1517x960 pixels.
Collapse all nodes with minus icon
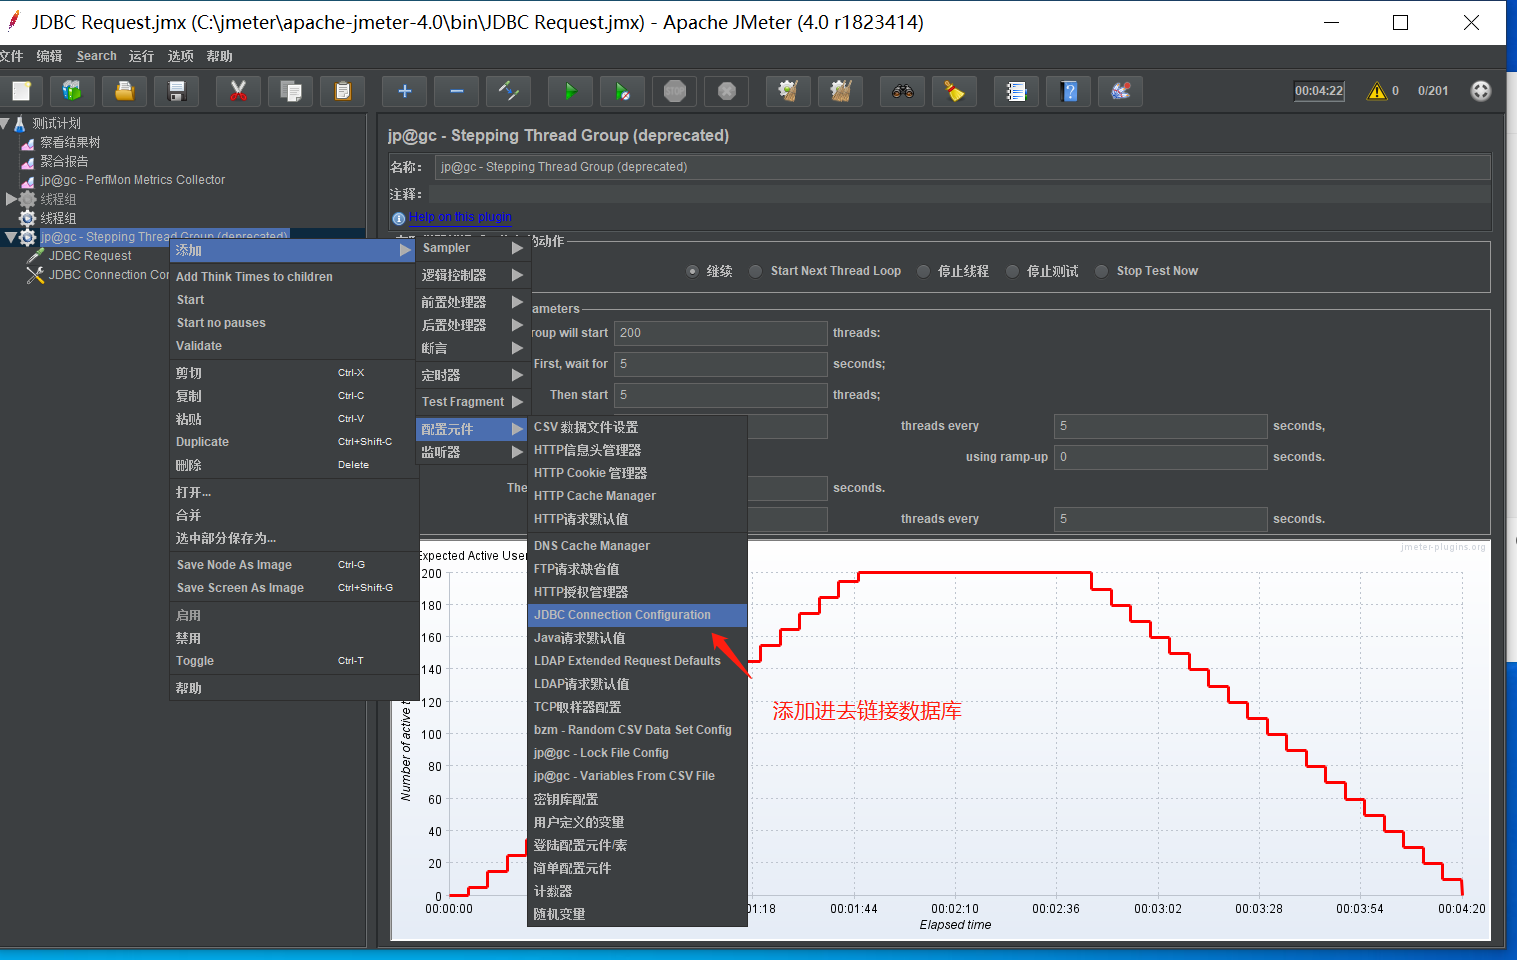point(456,91)
